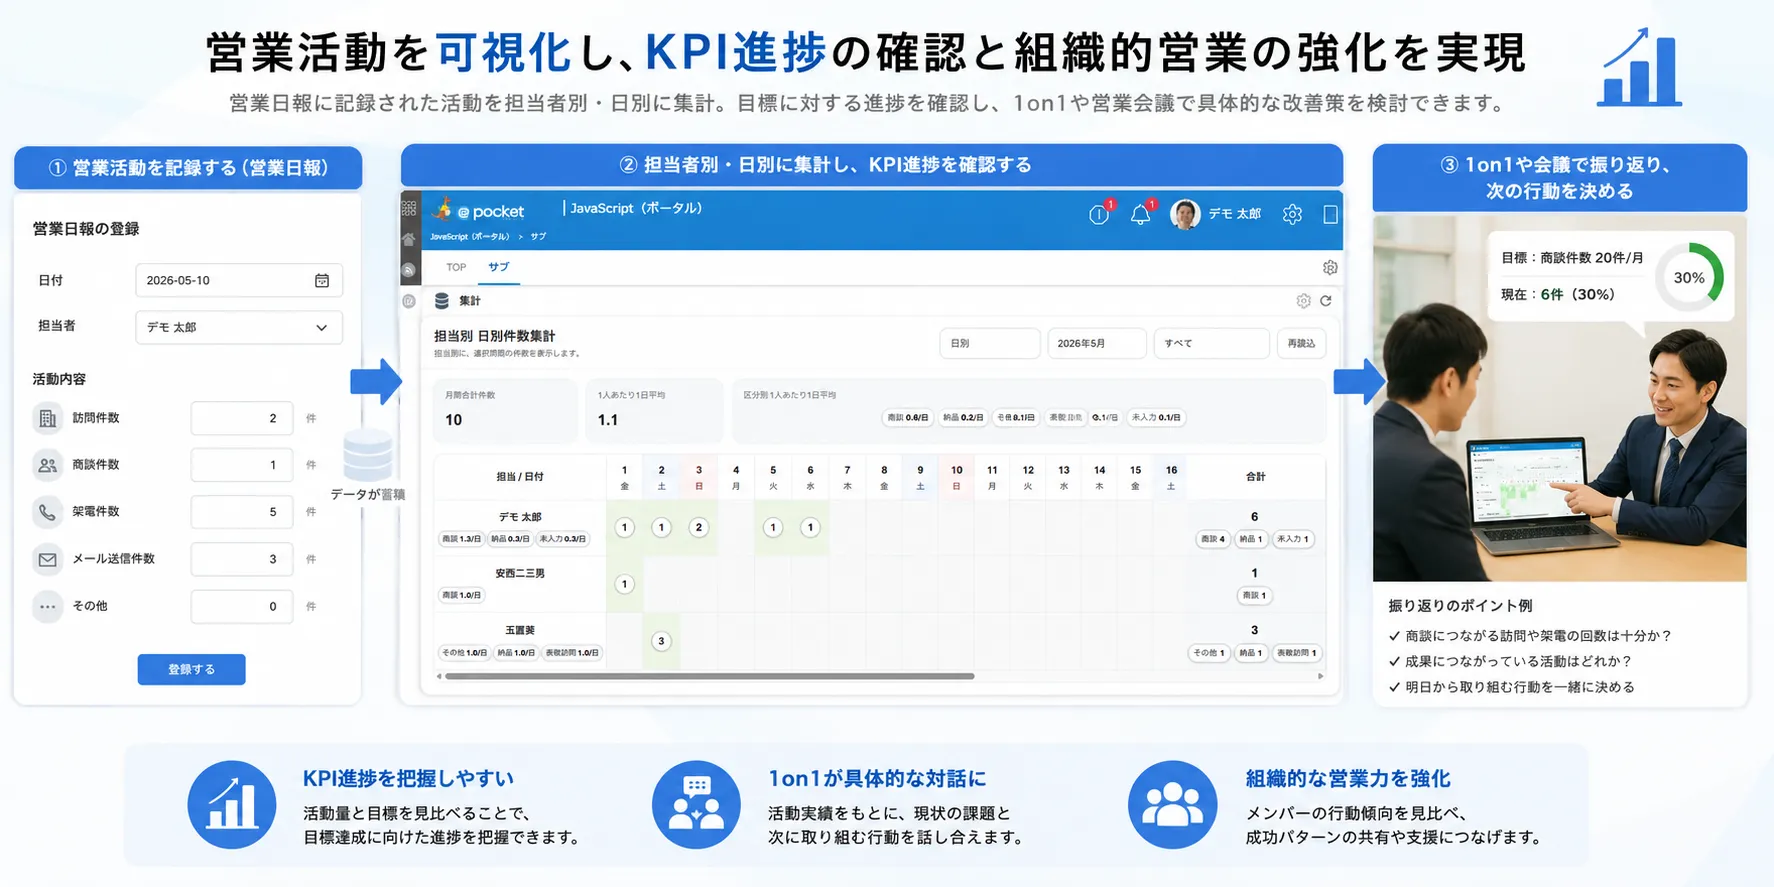The image size is (1774, 887).
Task: Click the 組織的な営業力 group circle icon
Action: point(1172,805)
